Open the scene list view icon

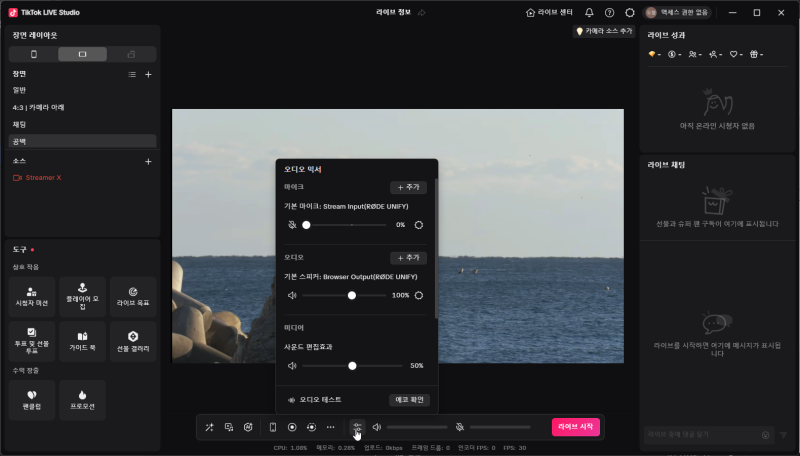[x=132, y=74]
